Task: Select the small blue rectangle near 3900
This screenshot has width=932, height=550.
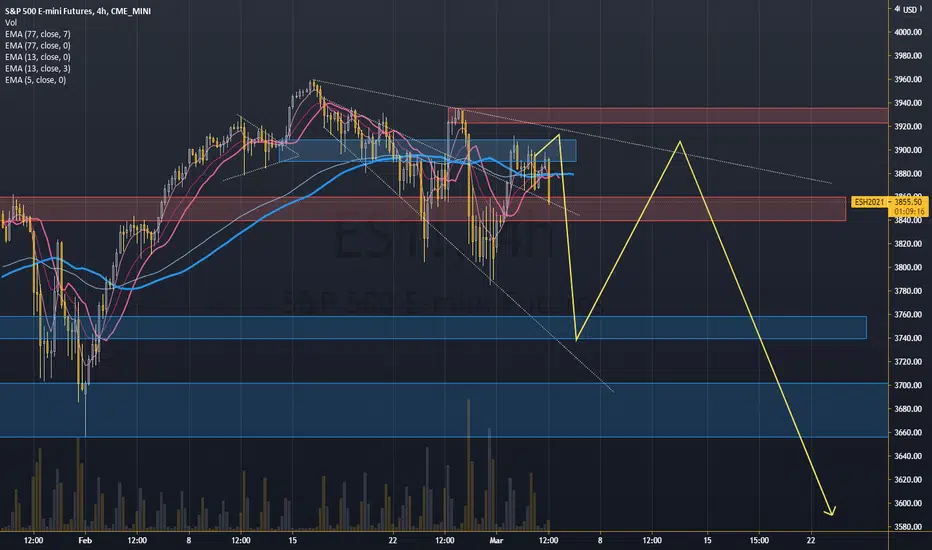Action: click(427, 150)
